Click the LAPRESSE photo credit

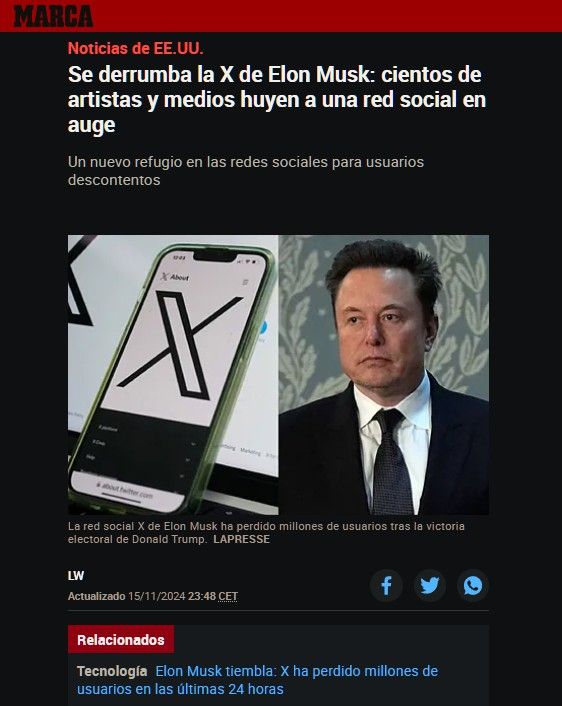point(242,539)
